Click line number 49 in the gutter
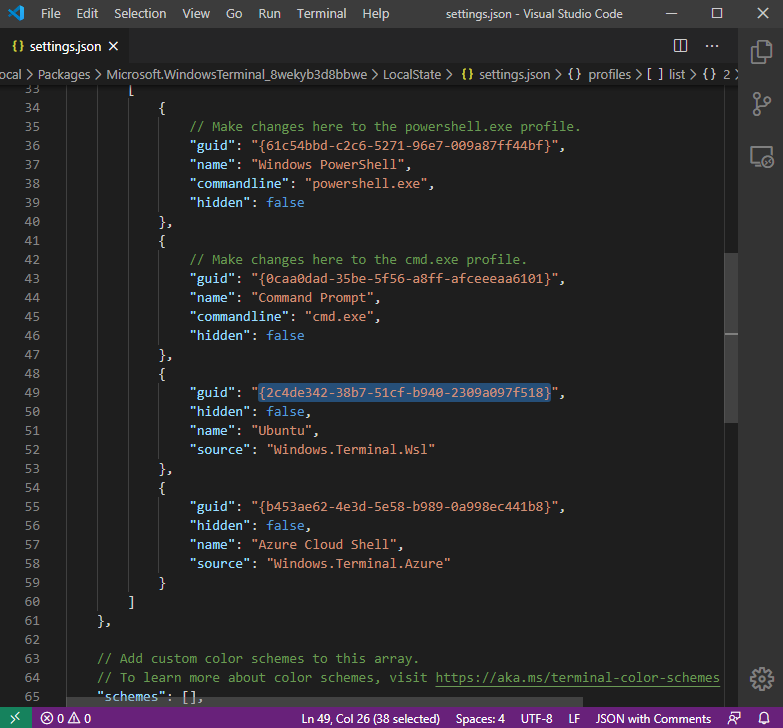This screenshot has height=728, width=783. click(32, 392)
